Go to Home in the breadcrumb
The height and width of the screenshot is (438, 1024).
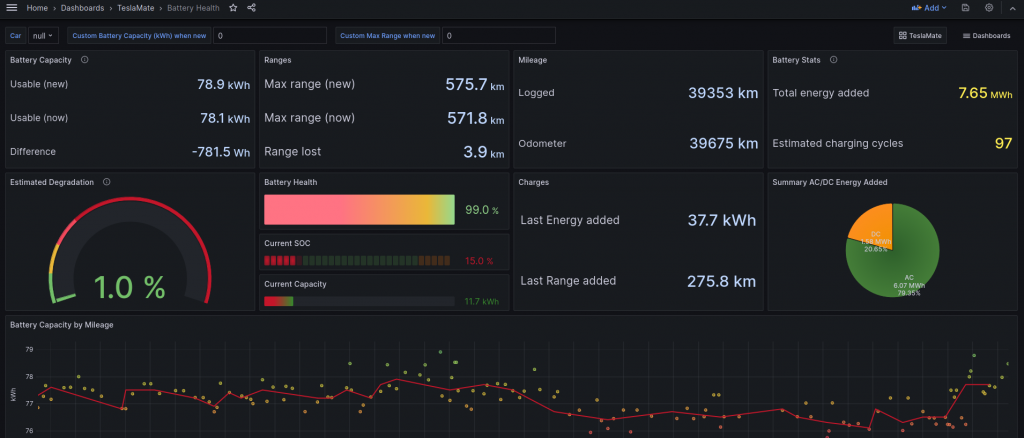point(37,8)
